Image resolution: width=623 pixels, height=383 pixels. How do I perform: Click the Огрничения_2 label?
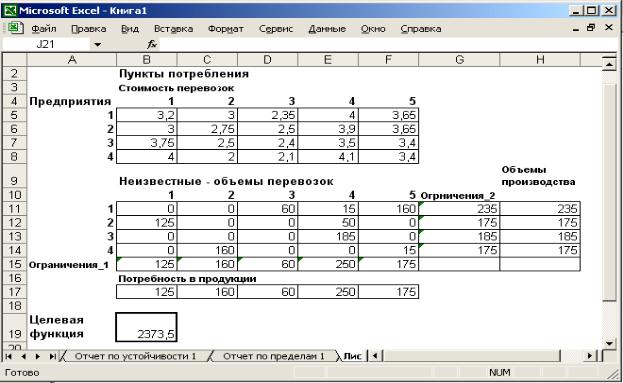coord(458,195)
